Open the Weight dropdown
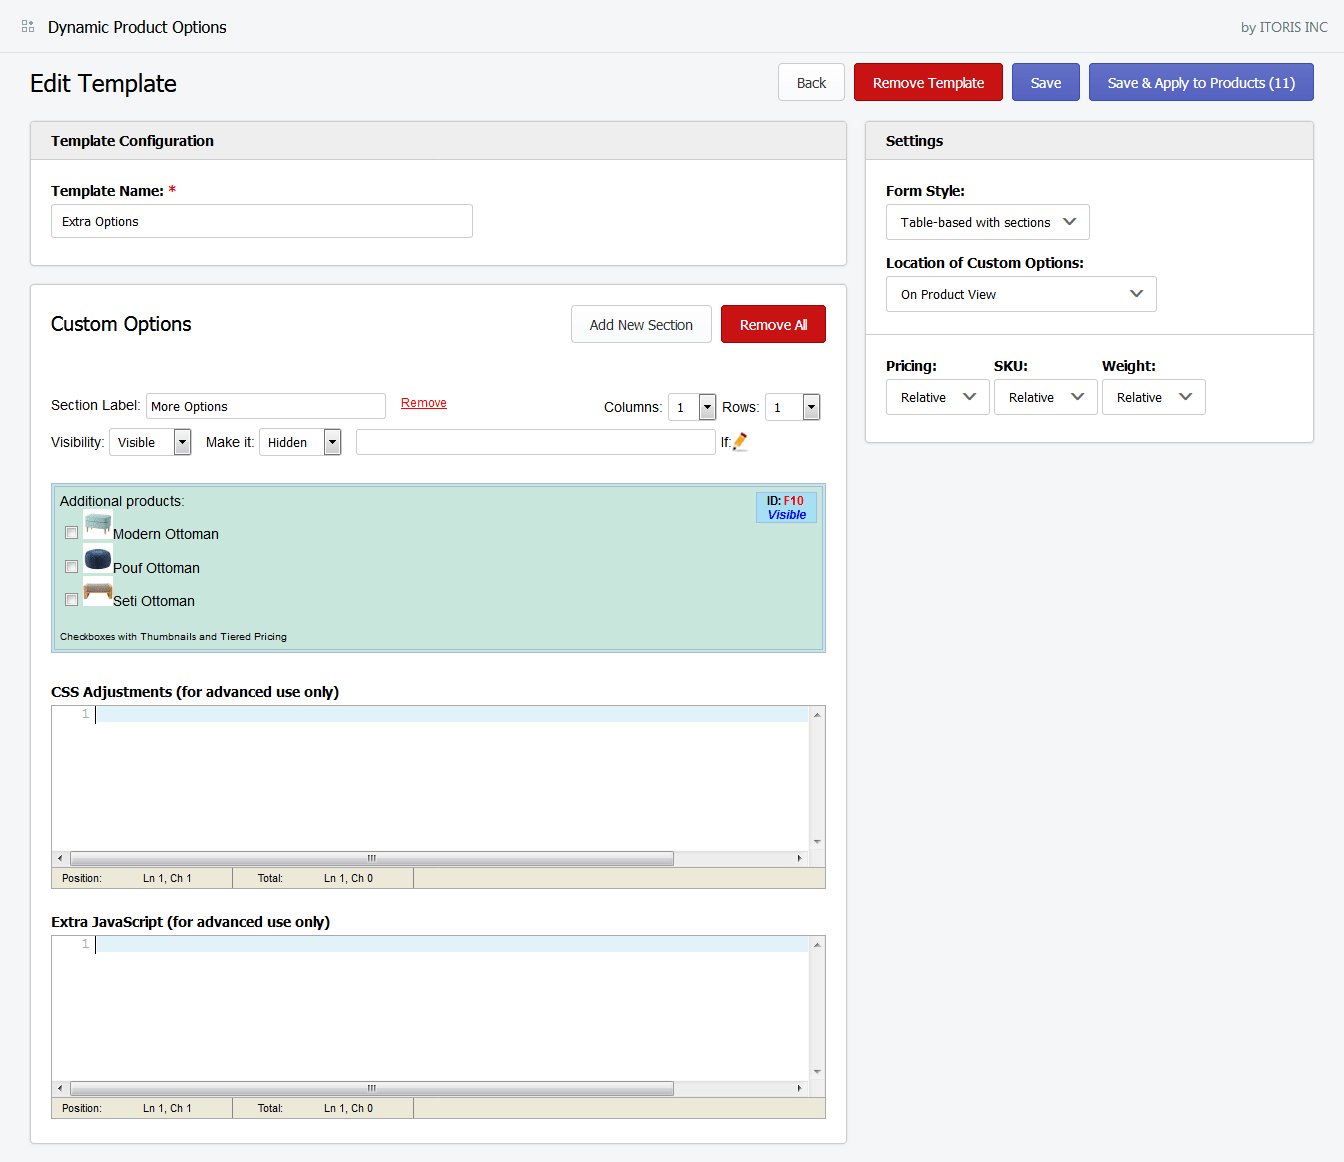This screenshot has height=1162, width=1344. tap(1154, 397)
